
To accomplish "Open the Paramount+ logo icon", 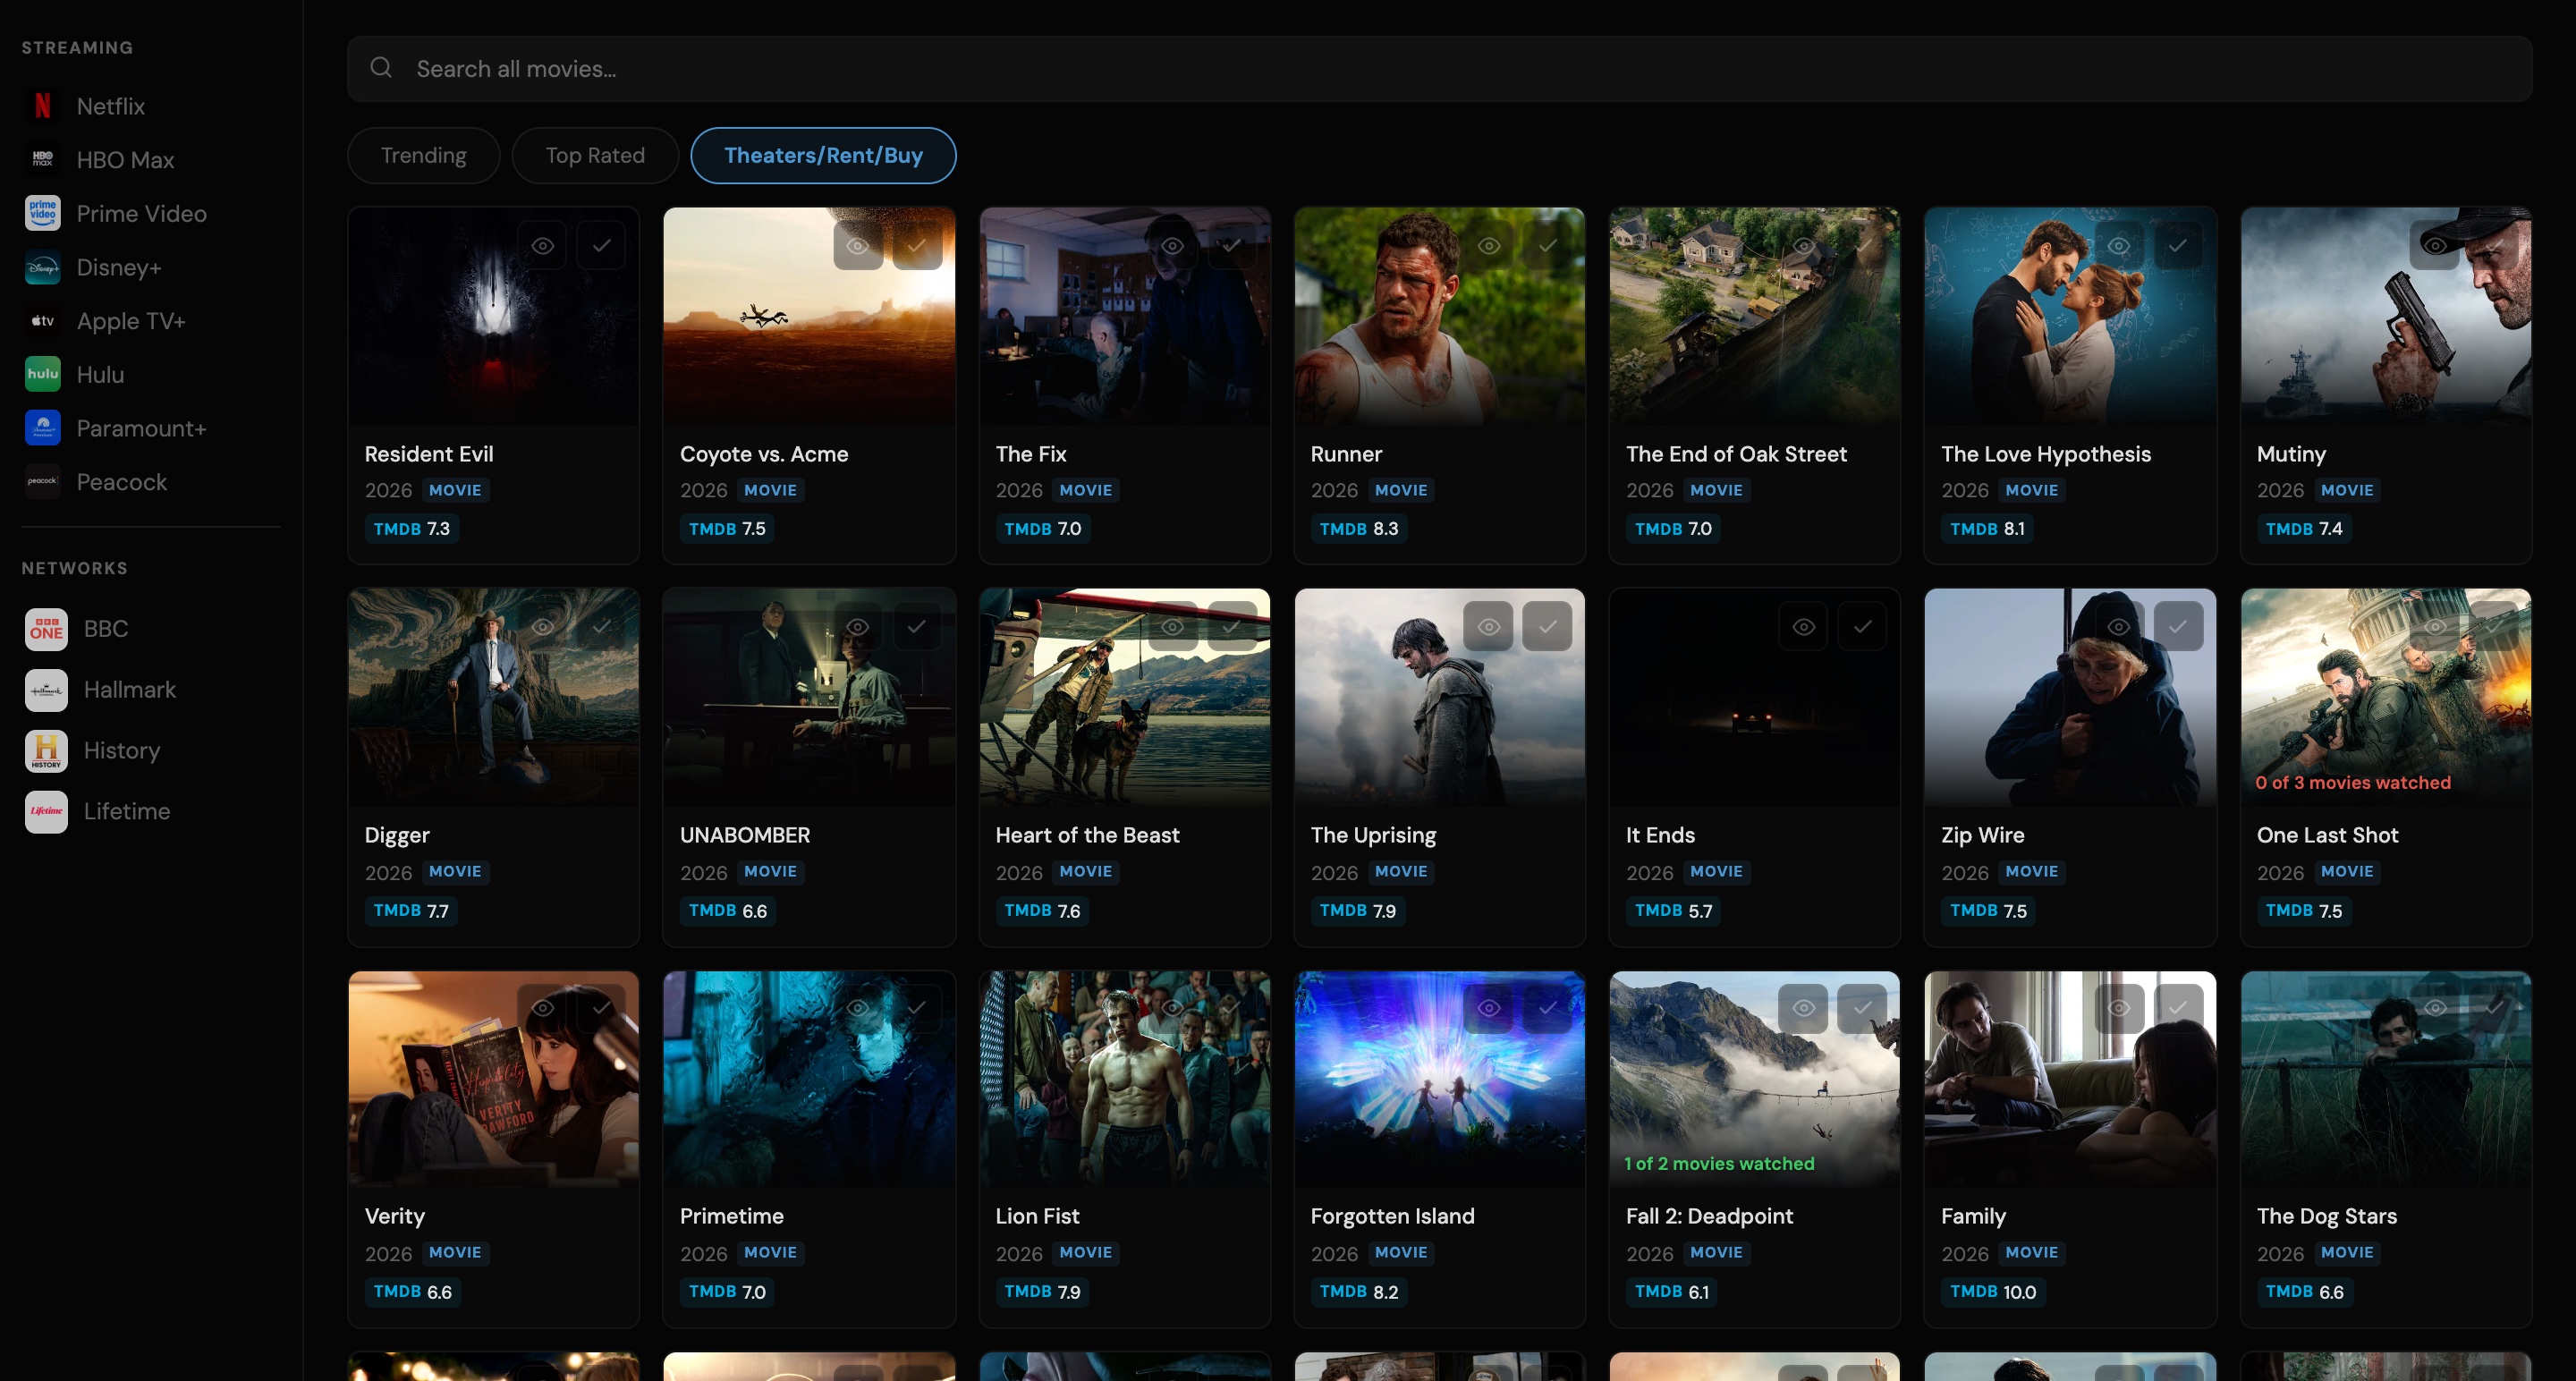I will coord(42,428).
